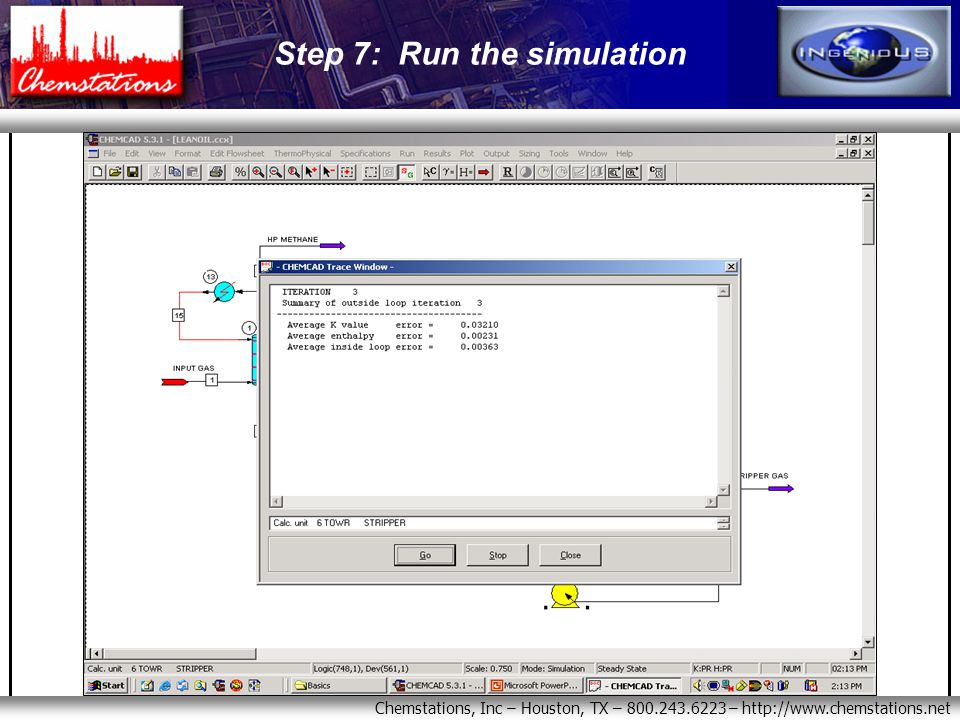Run the simulation with R icon

[508, 172]
